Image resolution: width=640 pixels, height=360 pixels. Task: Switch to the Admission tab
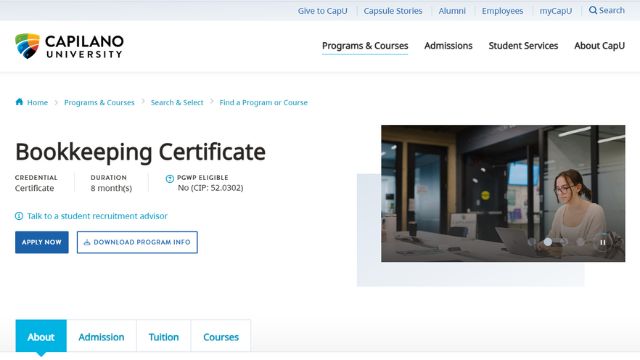click(x=101, y=336)
